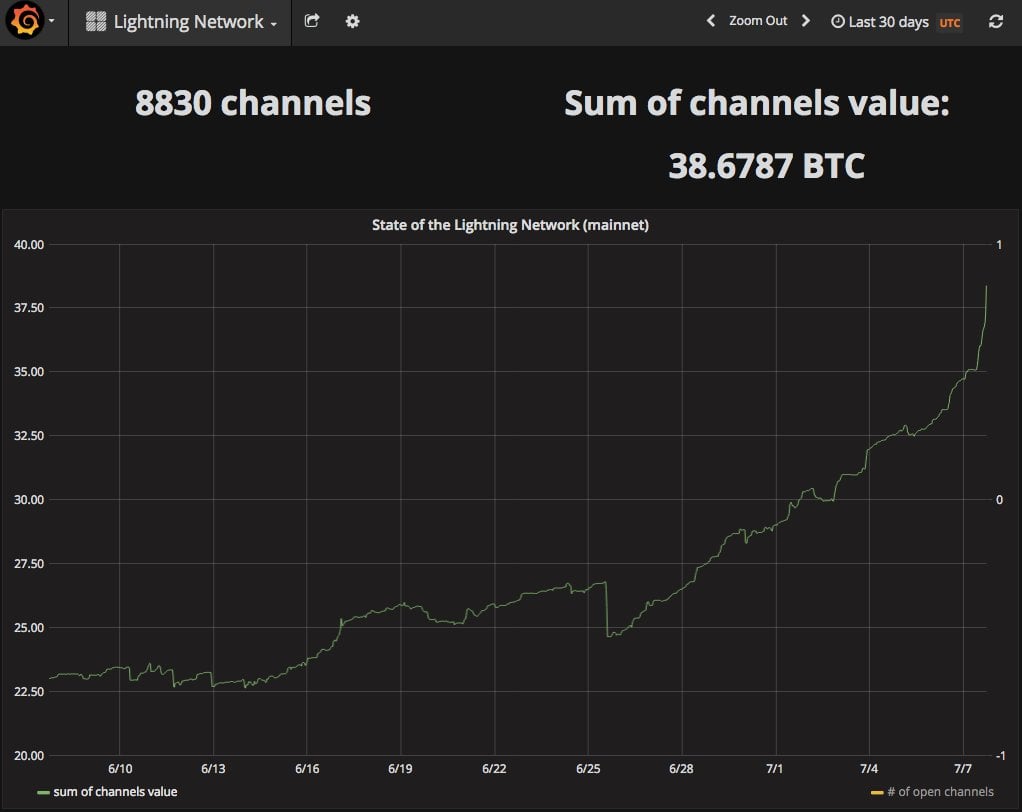The height and width of the screenshot is (812, 1022).
Task: Click the 27.50 y-axis label
Action: click(29, 564)
